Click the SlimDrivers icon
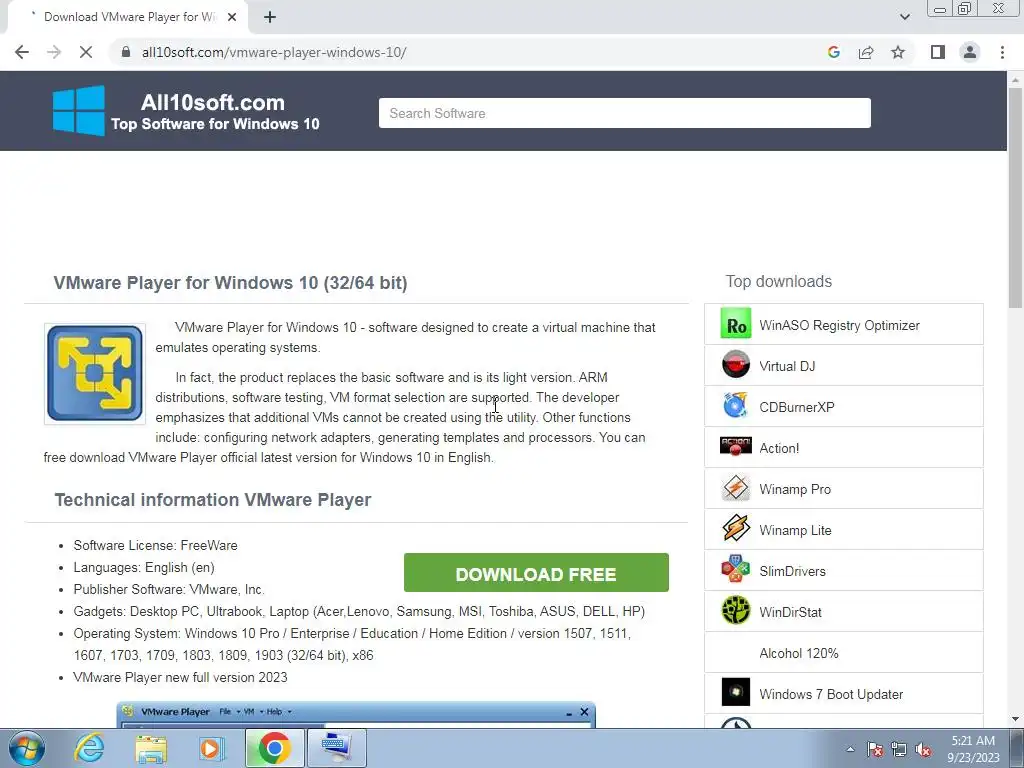The image size is (1024, 768). pyautogui.click(x=735, y=570)
